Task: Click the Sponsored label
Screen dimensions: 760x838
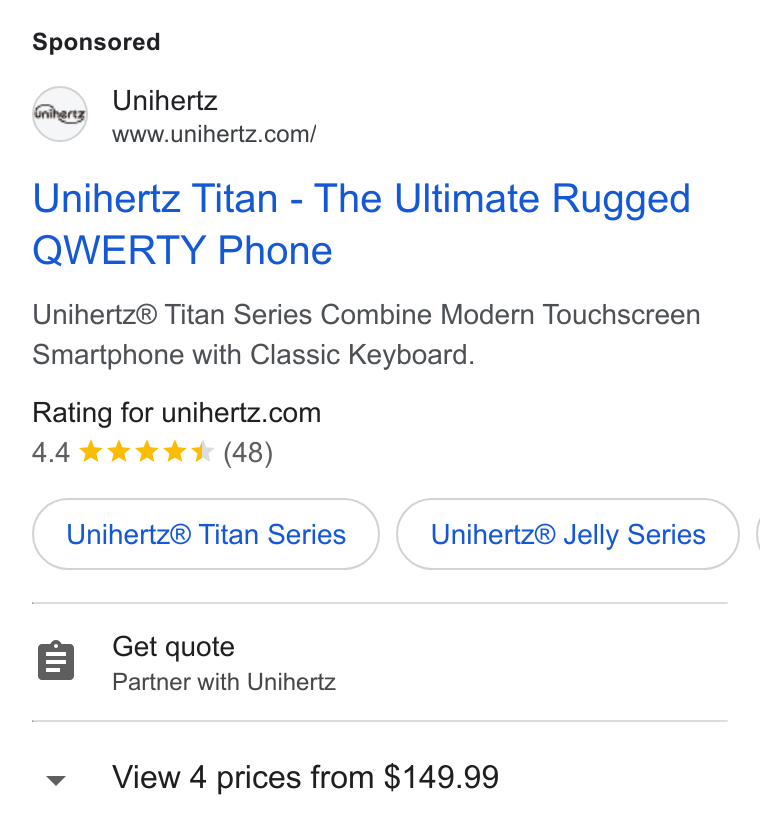Action: coord(96,42)
